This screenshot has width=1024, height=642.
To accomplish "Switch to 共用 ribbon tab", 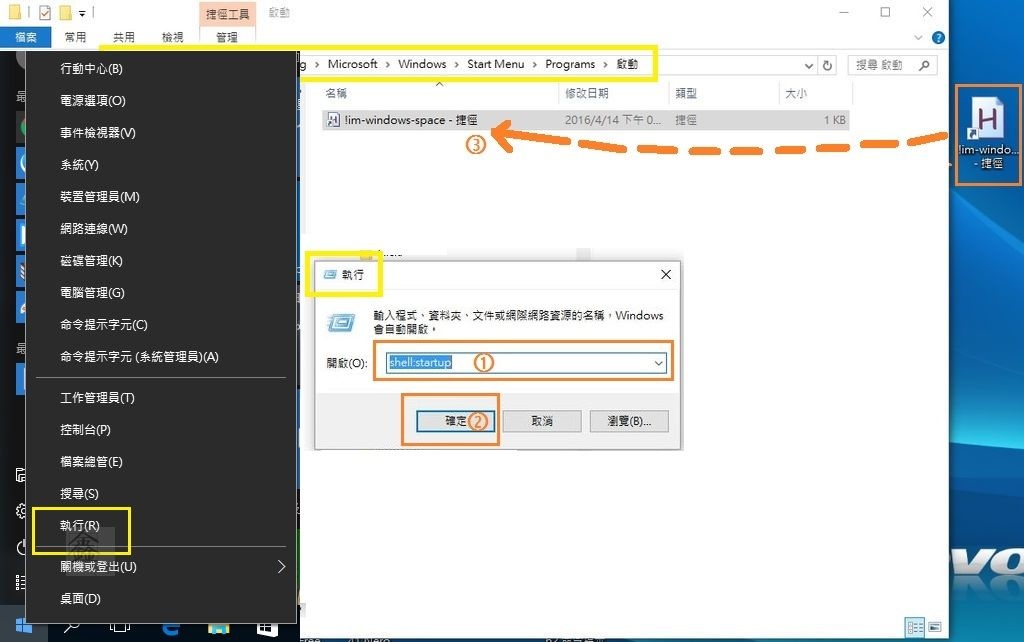I will [x=124, y=37].
